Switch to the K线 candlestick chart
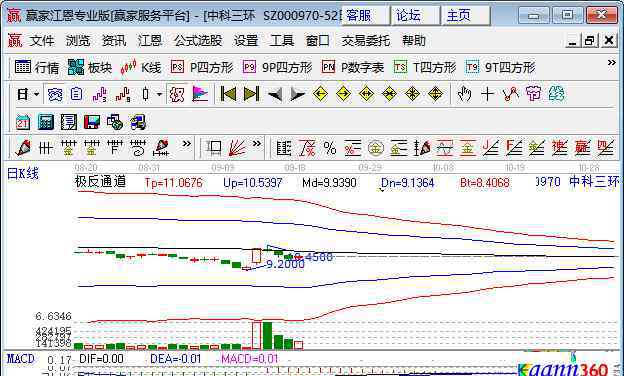The image size is (624, 376). tap(141, 67)
